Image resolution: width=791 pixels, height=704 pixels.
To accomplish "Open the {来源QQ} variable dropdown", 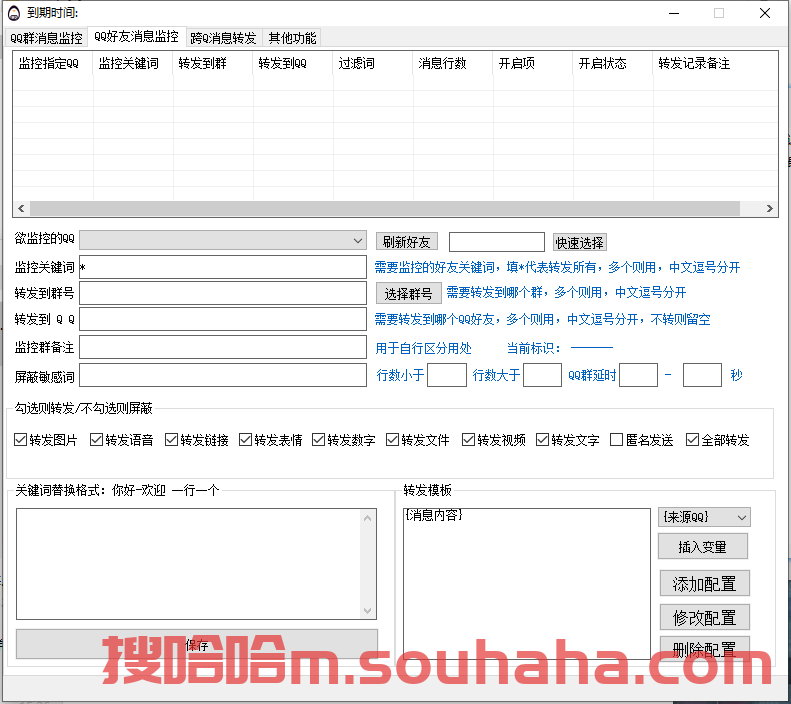I will click(x=741, y=517).
